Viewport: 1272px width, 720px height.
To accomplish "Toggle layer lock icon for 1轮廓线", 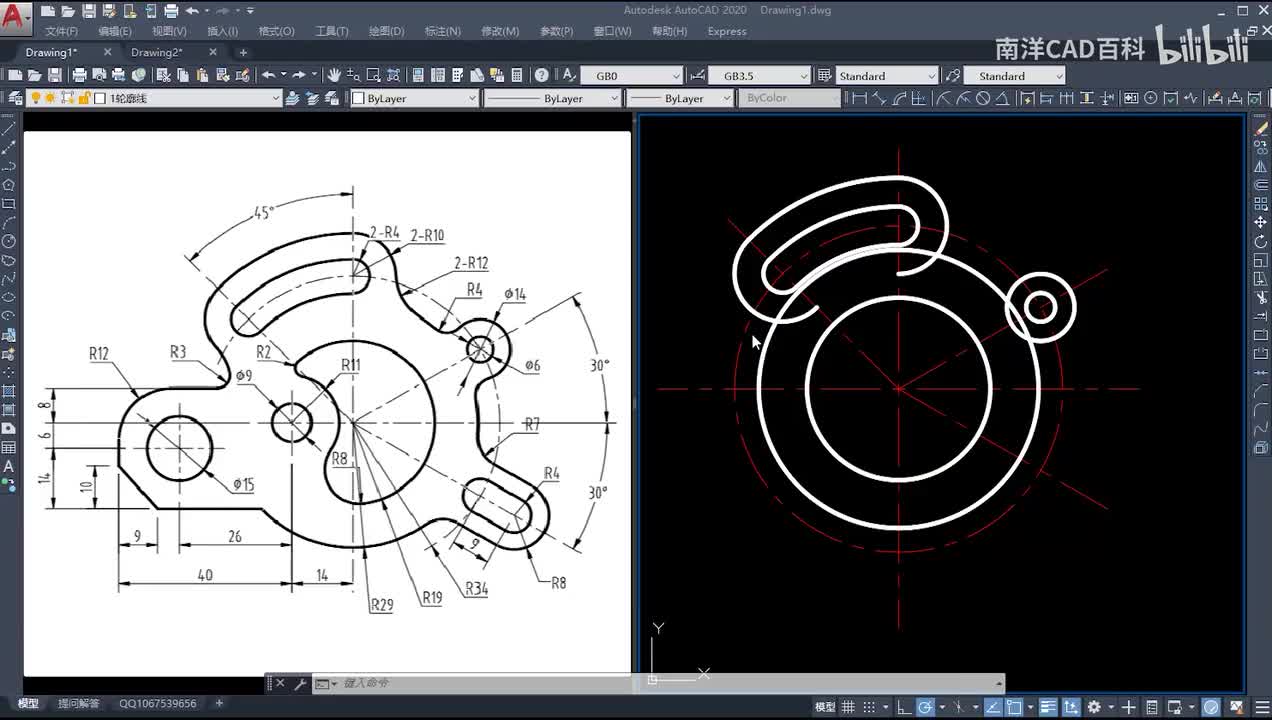I will [84, 98].
